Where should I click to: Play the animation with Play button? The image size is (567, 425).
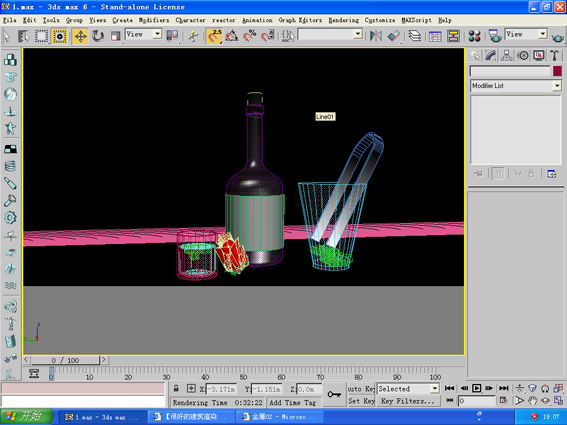click(476, 388)
